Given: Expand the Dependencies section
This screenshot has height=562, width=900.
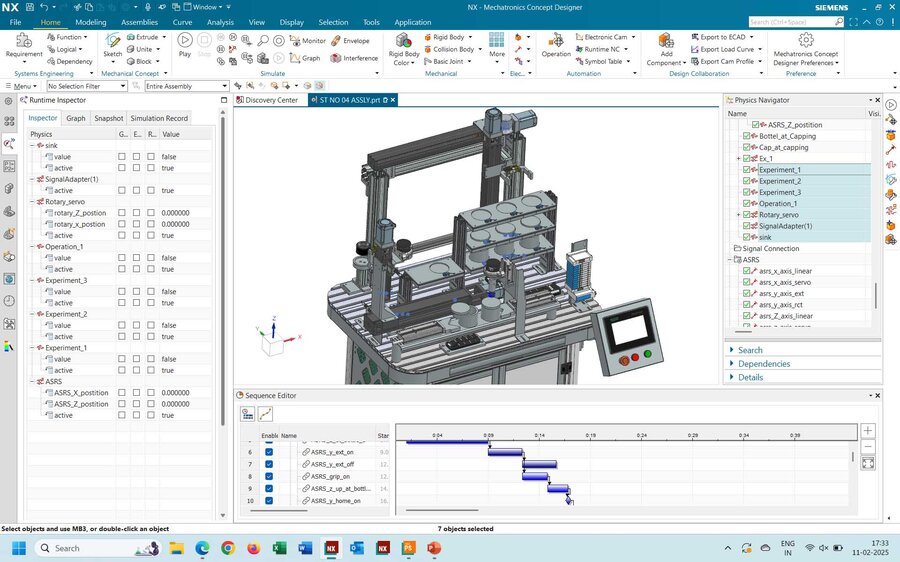Looking at the screenshot, I should click(763, 363).
